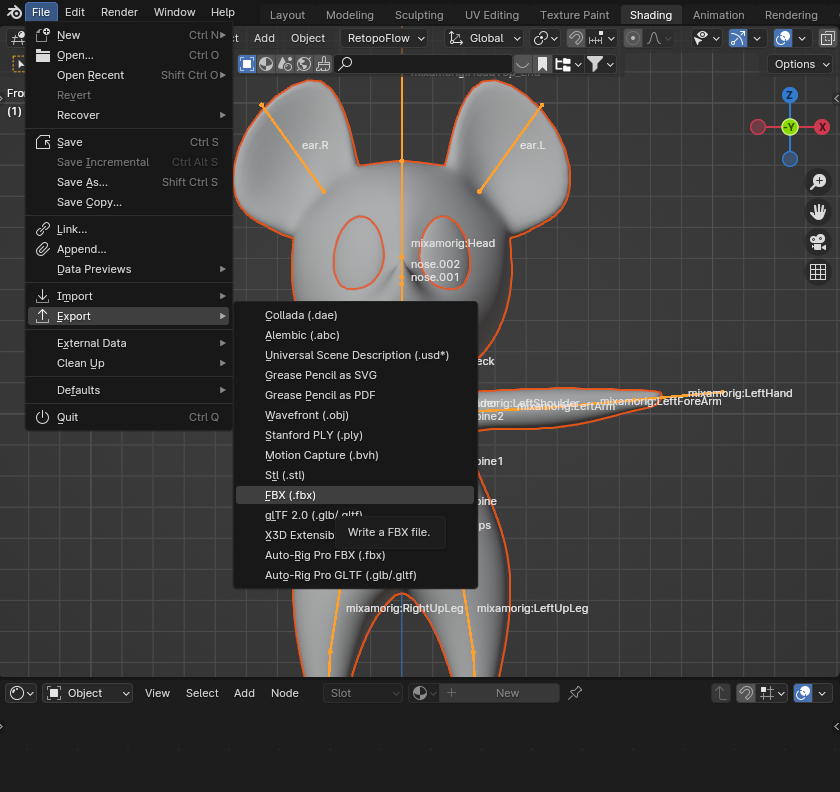The height and width of the screenshot is (792, 840).
Task: Open node snapping options dropdown
Action: (771, 693)
